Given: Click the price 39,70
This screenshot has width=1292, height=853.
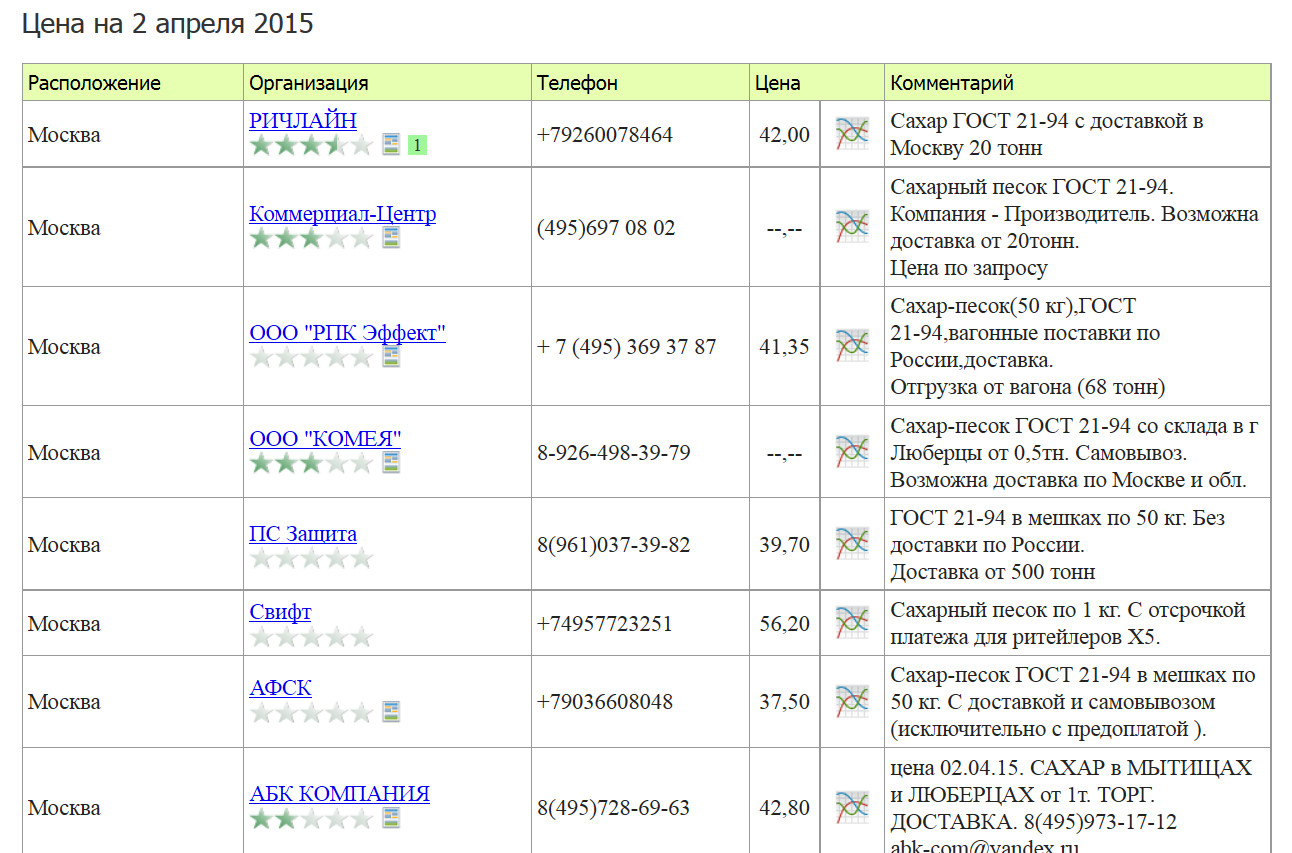Looking at the screenshot, I should (x=785, y=545).
